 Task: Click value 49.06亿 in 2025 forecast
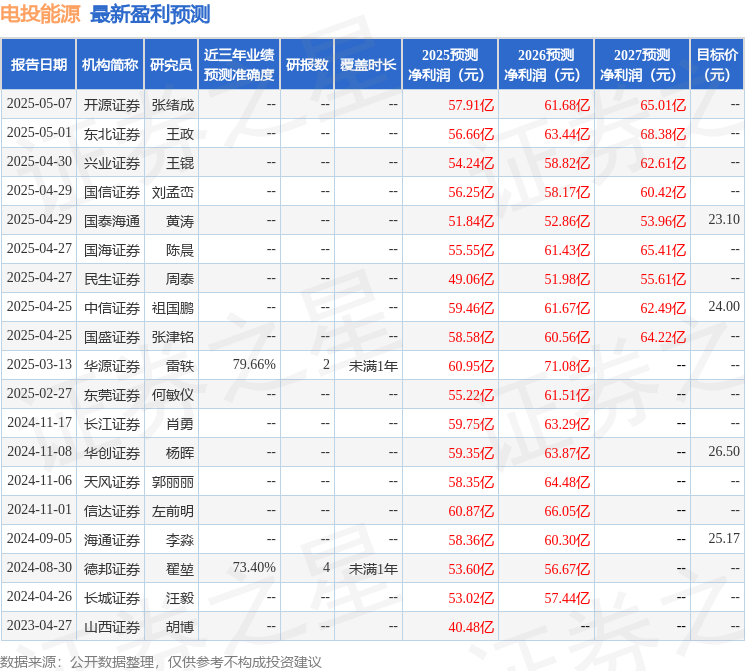coord(471,279)
